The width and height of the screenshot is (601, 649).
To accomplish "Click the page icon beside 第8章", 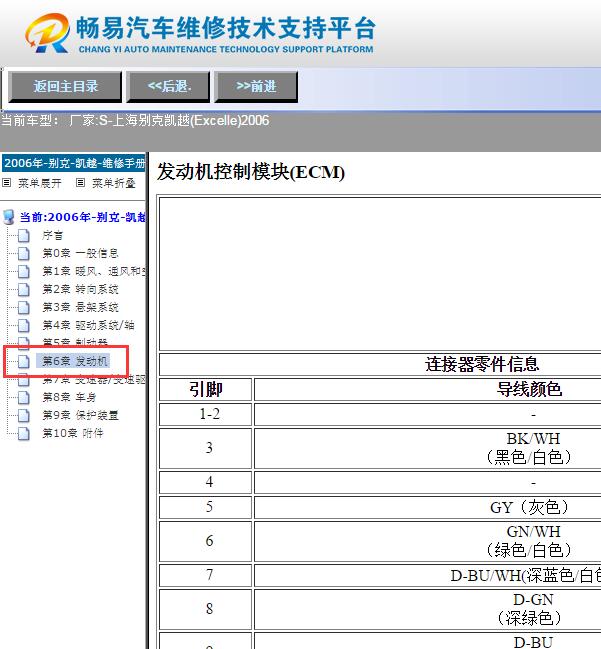I will tap(24, 397).
